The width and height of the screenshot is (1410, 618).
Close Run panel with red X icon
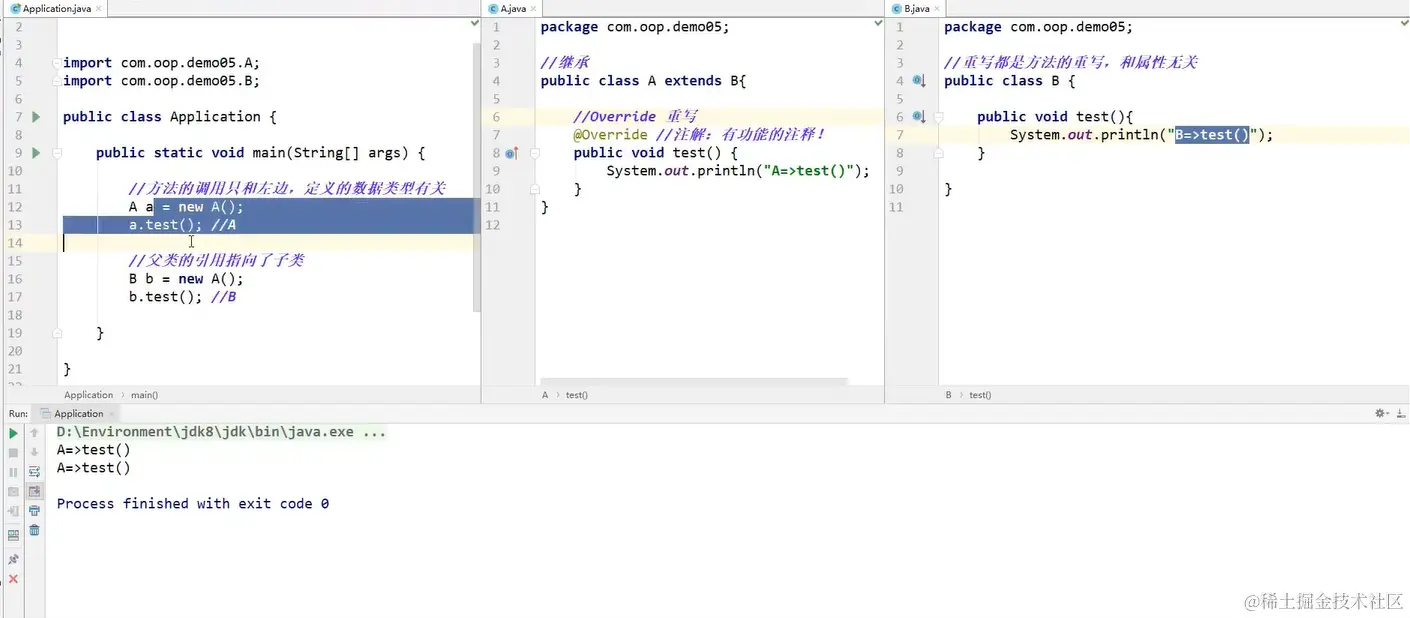pos(13,579)
